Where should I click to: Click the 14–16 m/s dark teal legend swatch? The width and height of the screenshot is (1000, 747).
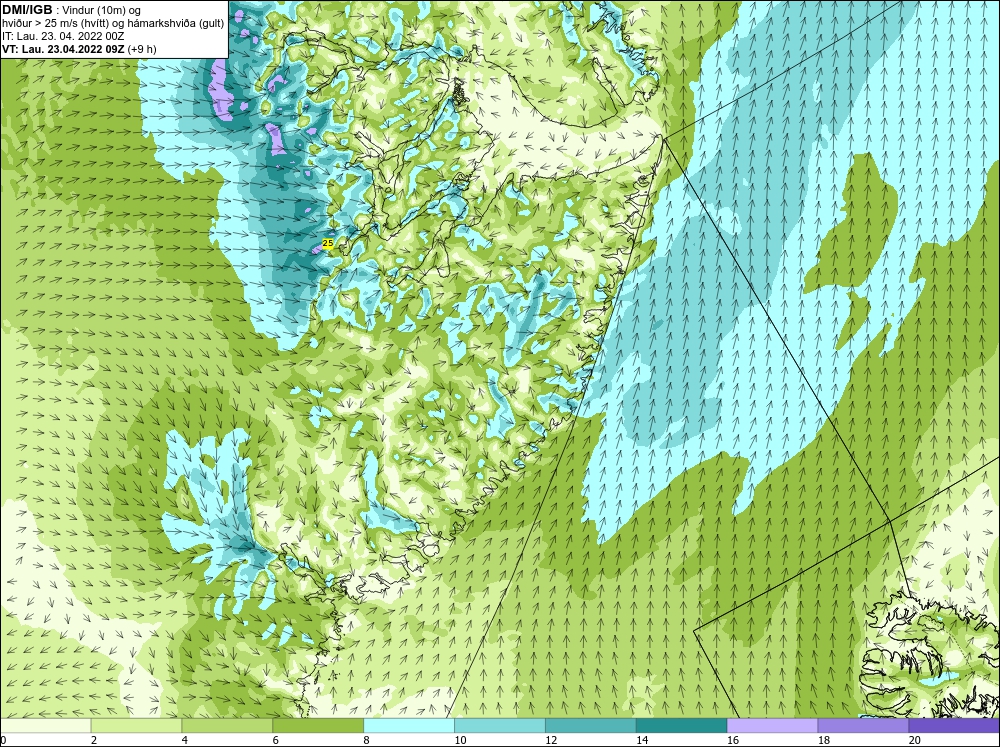681,726
